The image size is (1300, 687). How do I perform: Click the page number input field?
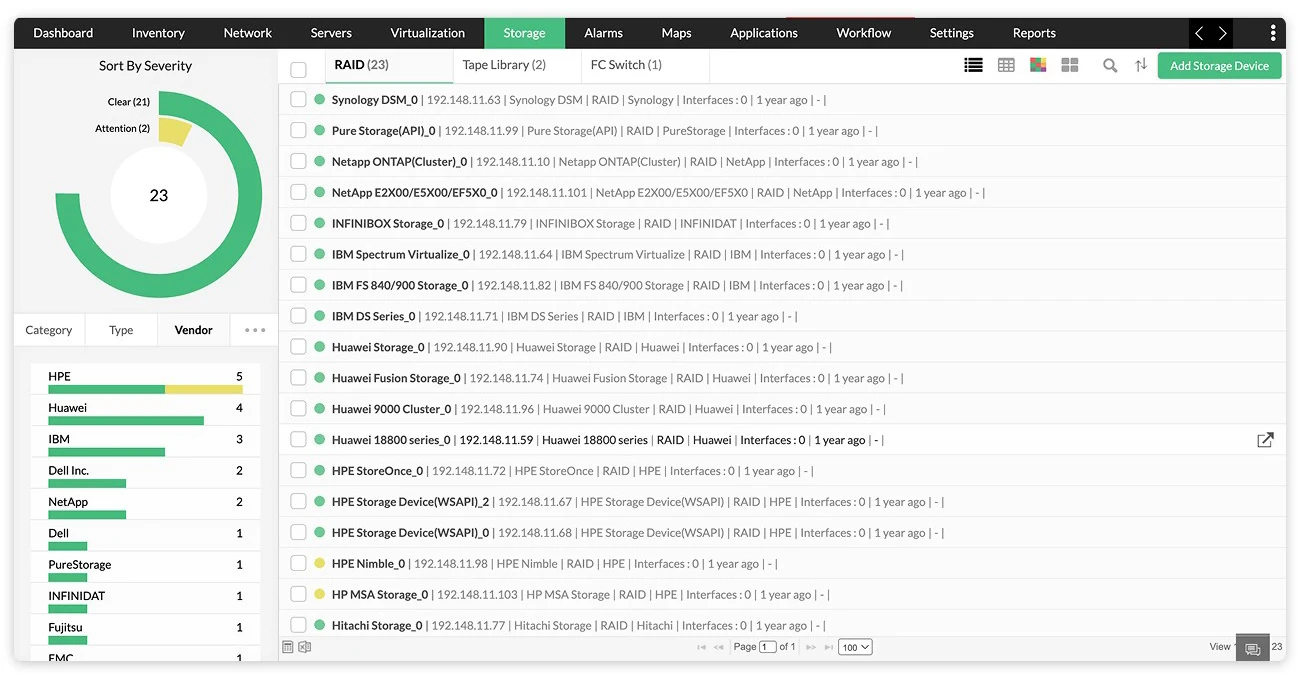point(767,647)
